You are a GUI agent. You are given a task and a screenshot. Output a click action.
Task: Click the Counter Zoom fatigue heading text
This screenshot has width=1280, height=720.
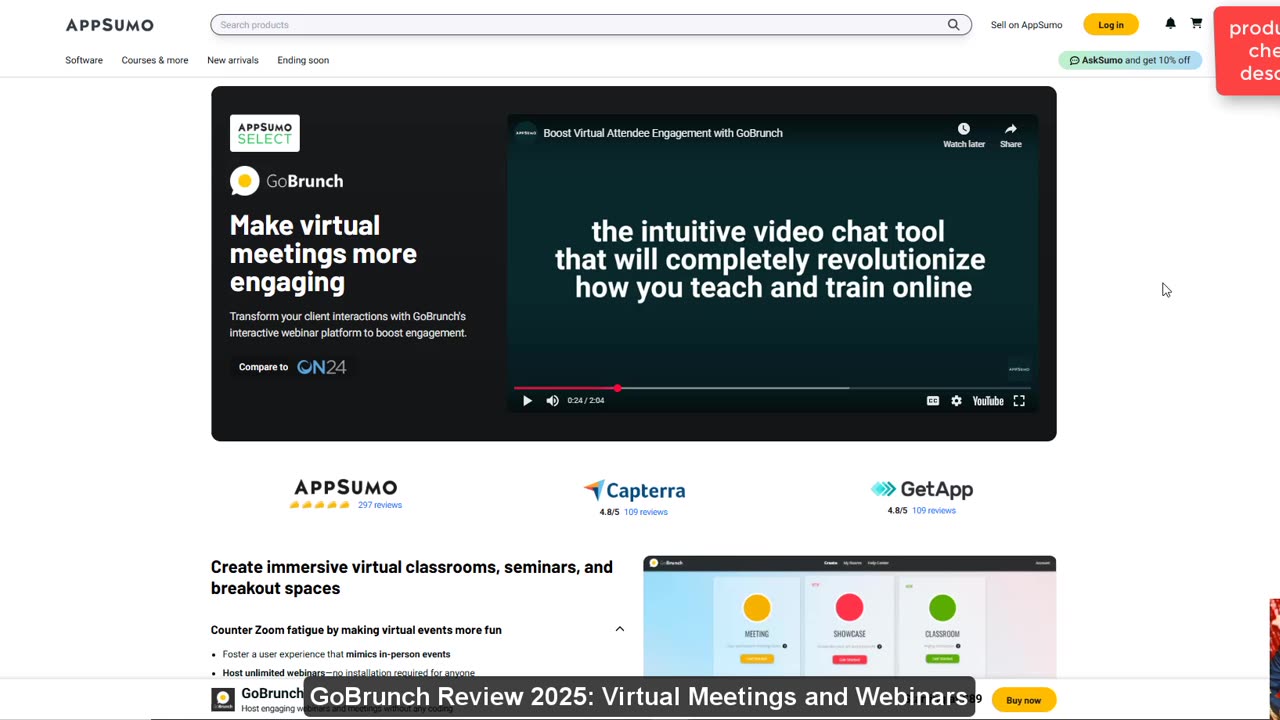[356, 630]
